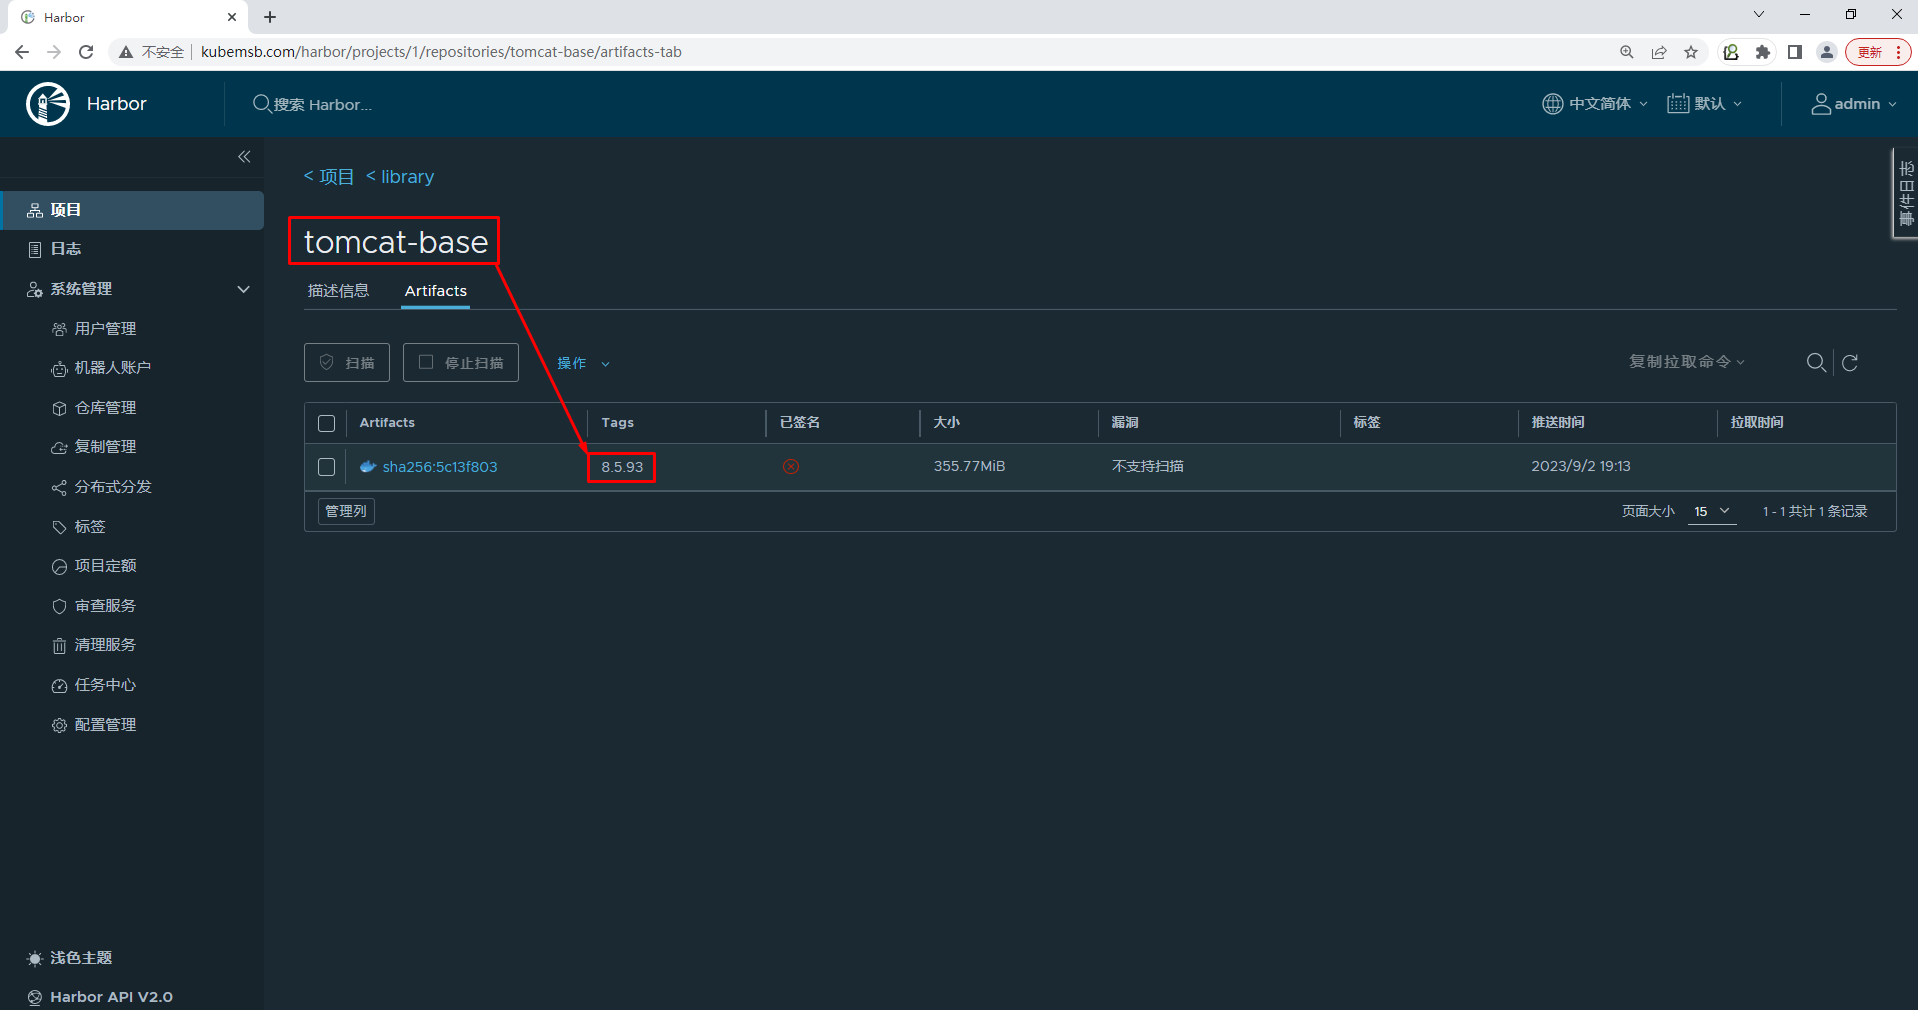This screenshot has width=1918, height=1010.
Task: Click the browser zoom magnifier icon
Action: (1627, 52)
